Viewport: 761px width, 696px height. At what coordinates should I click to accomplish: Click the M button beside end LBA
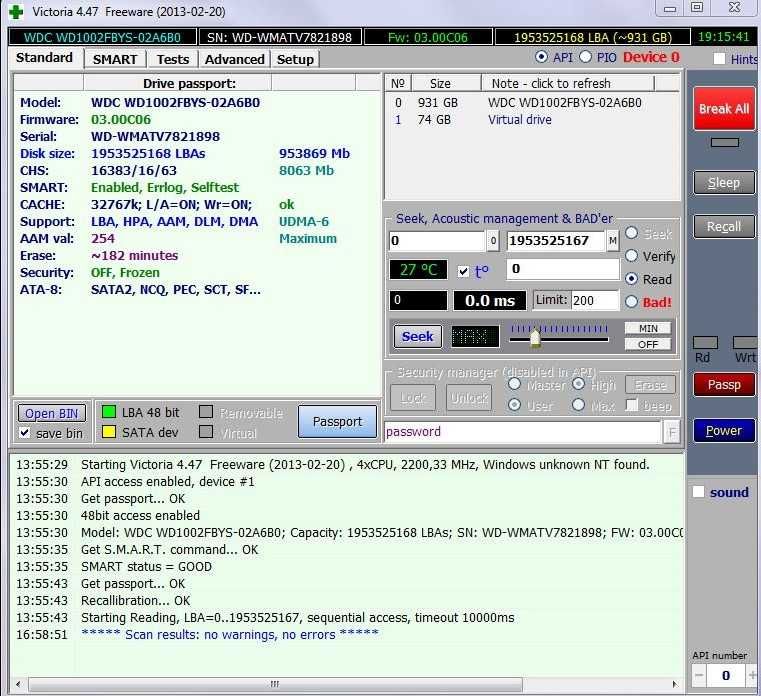[x=613, y=241]
